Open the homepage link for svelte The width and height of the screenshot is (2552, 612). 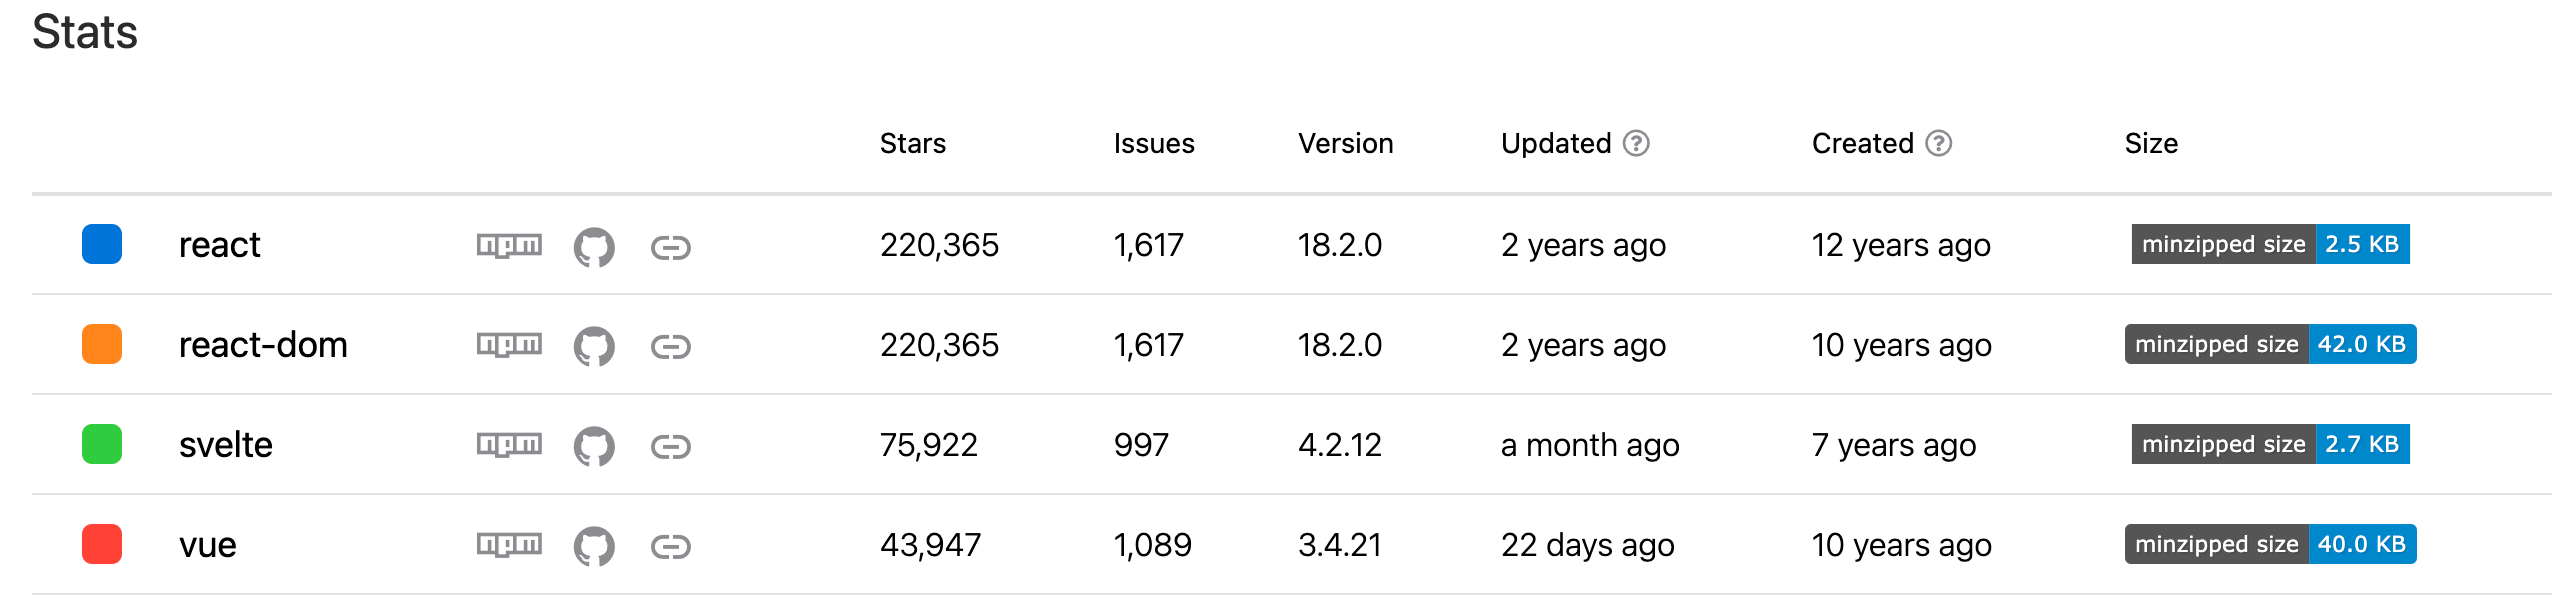coord(670,446)
